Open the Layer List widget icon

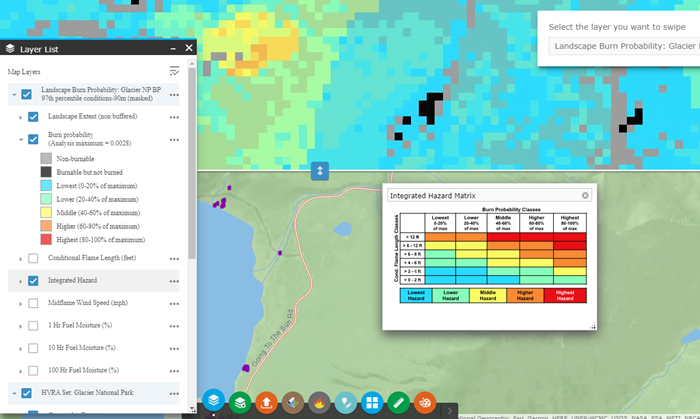tap(213, 400)
